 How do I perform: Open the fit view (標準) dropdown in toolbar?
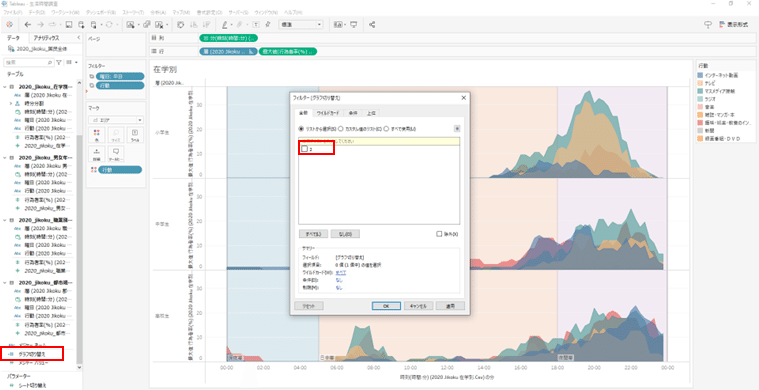click(x=301, y=24)
